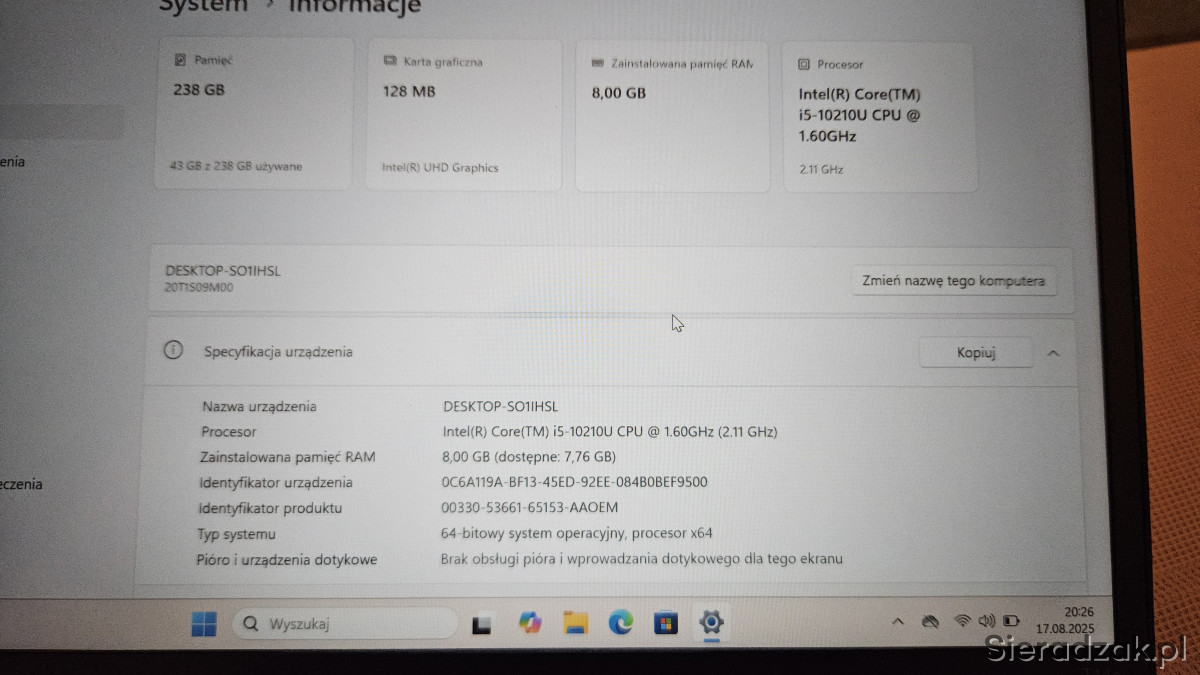Open Microsoft Store from the taskbar

click(x=666, y=624)
